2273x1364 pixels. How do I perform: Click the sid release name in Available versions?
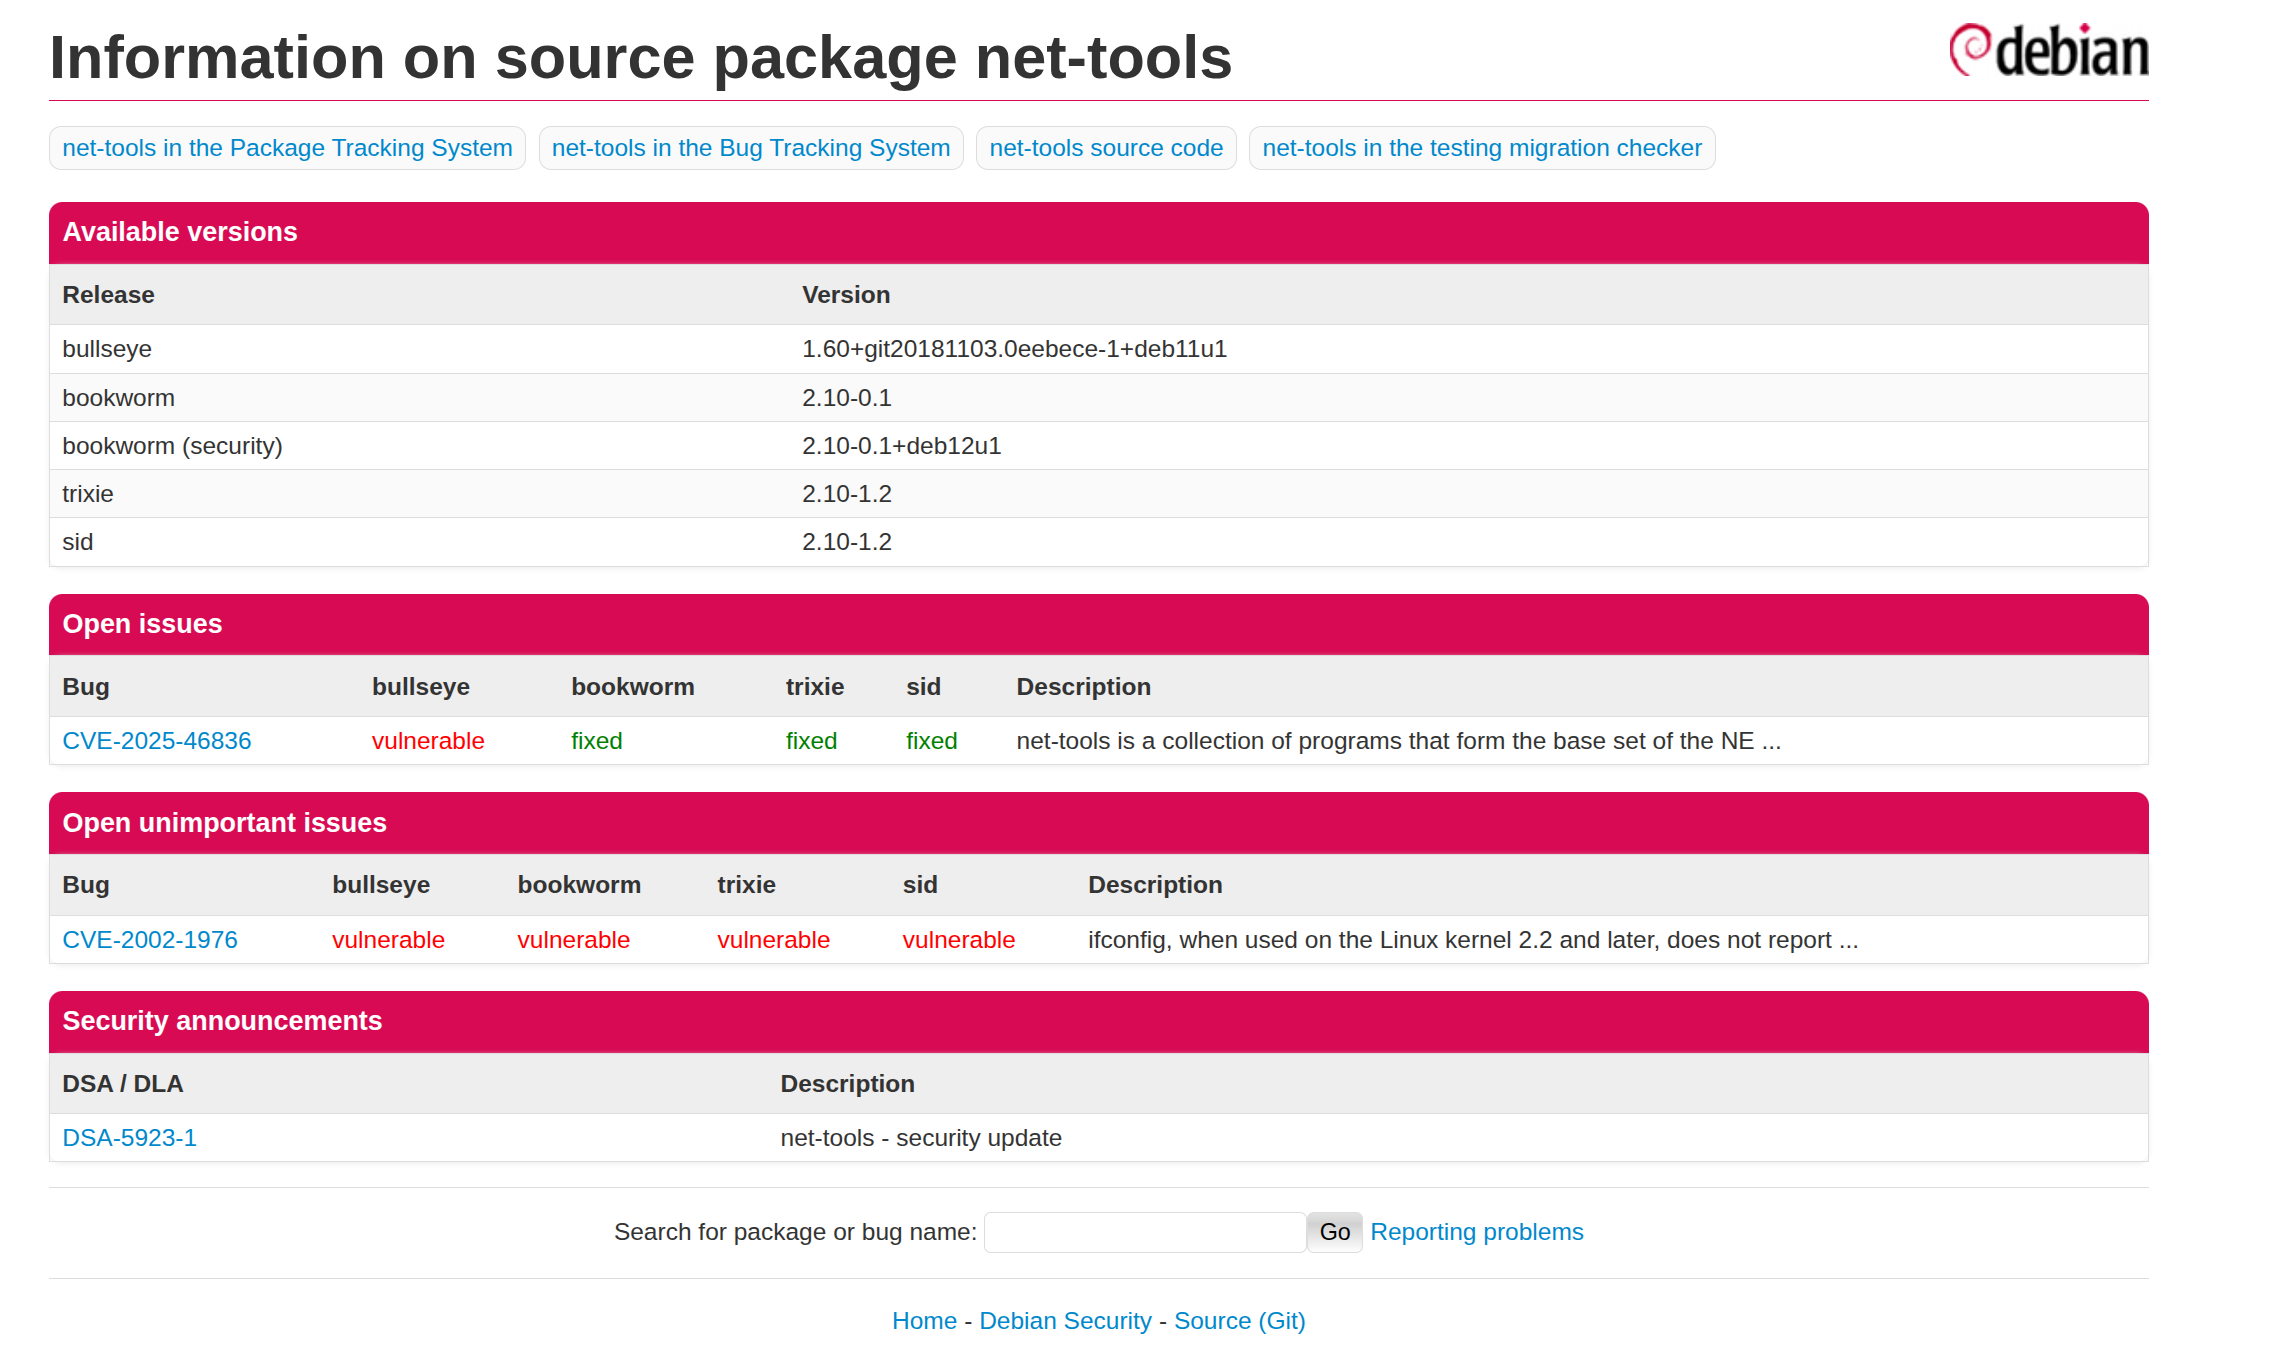coord(77,542)
